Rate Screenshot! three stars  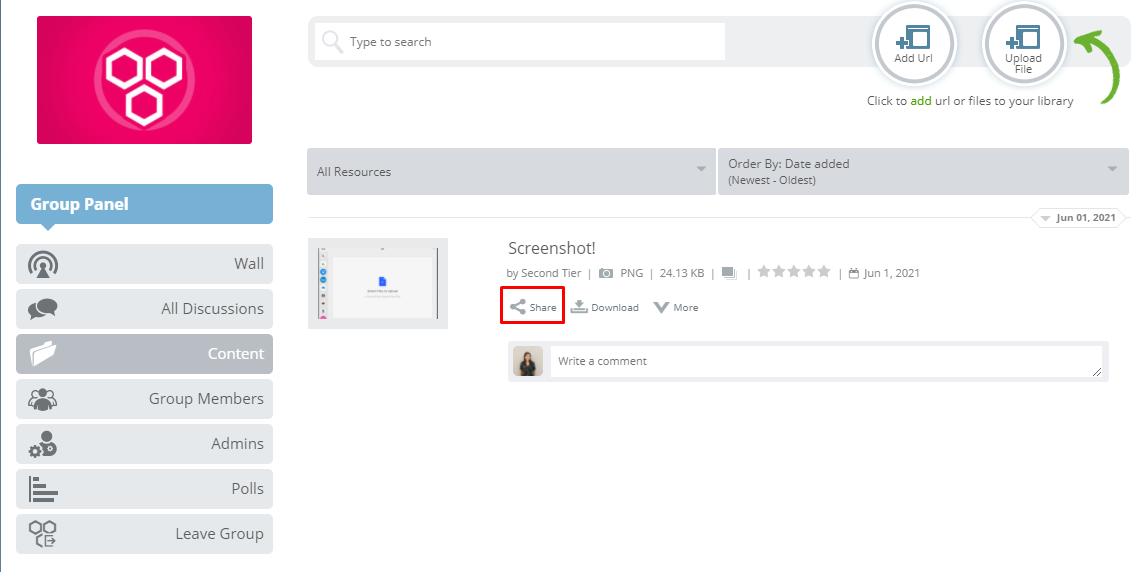point(794,272)
